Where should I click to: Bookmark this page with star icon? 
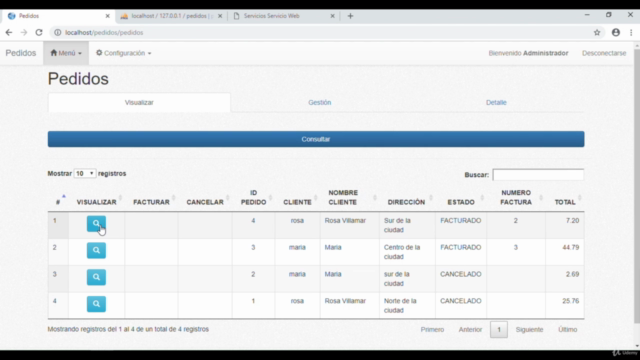597,33
